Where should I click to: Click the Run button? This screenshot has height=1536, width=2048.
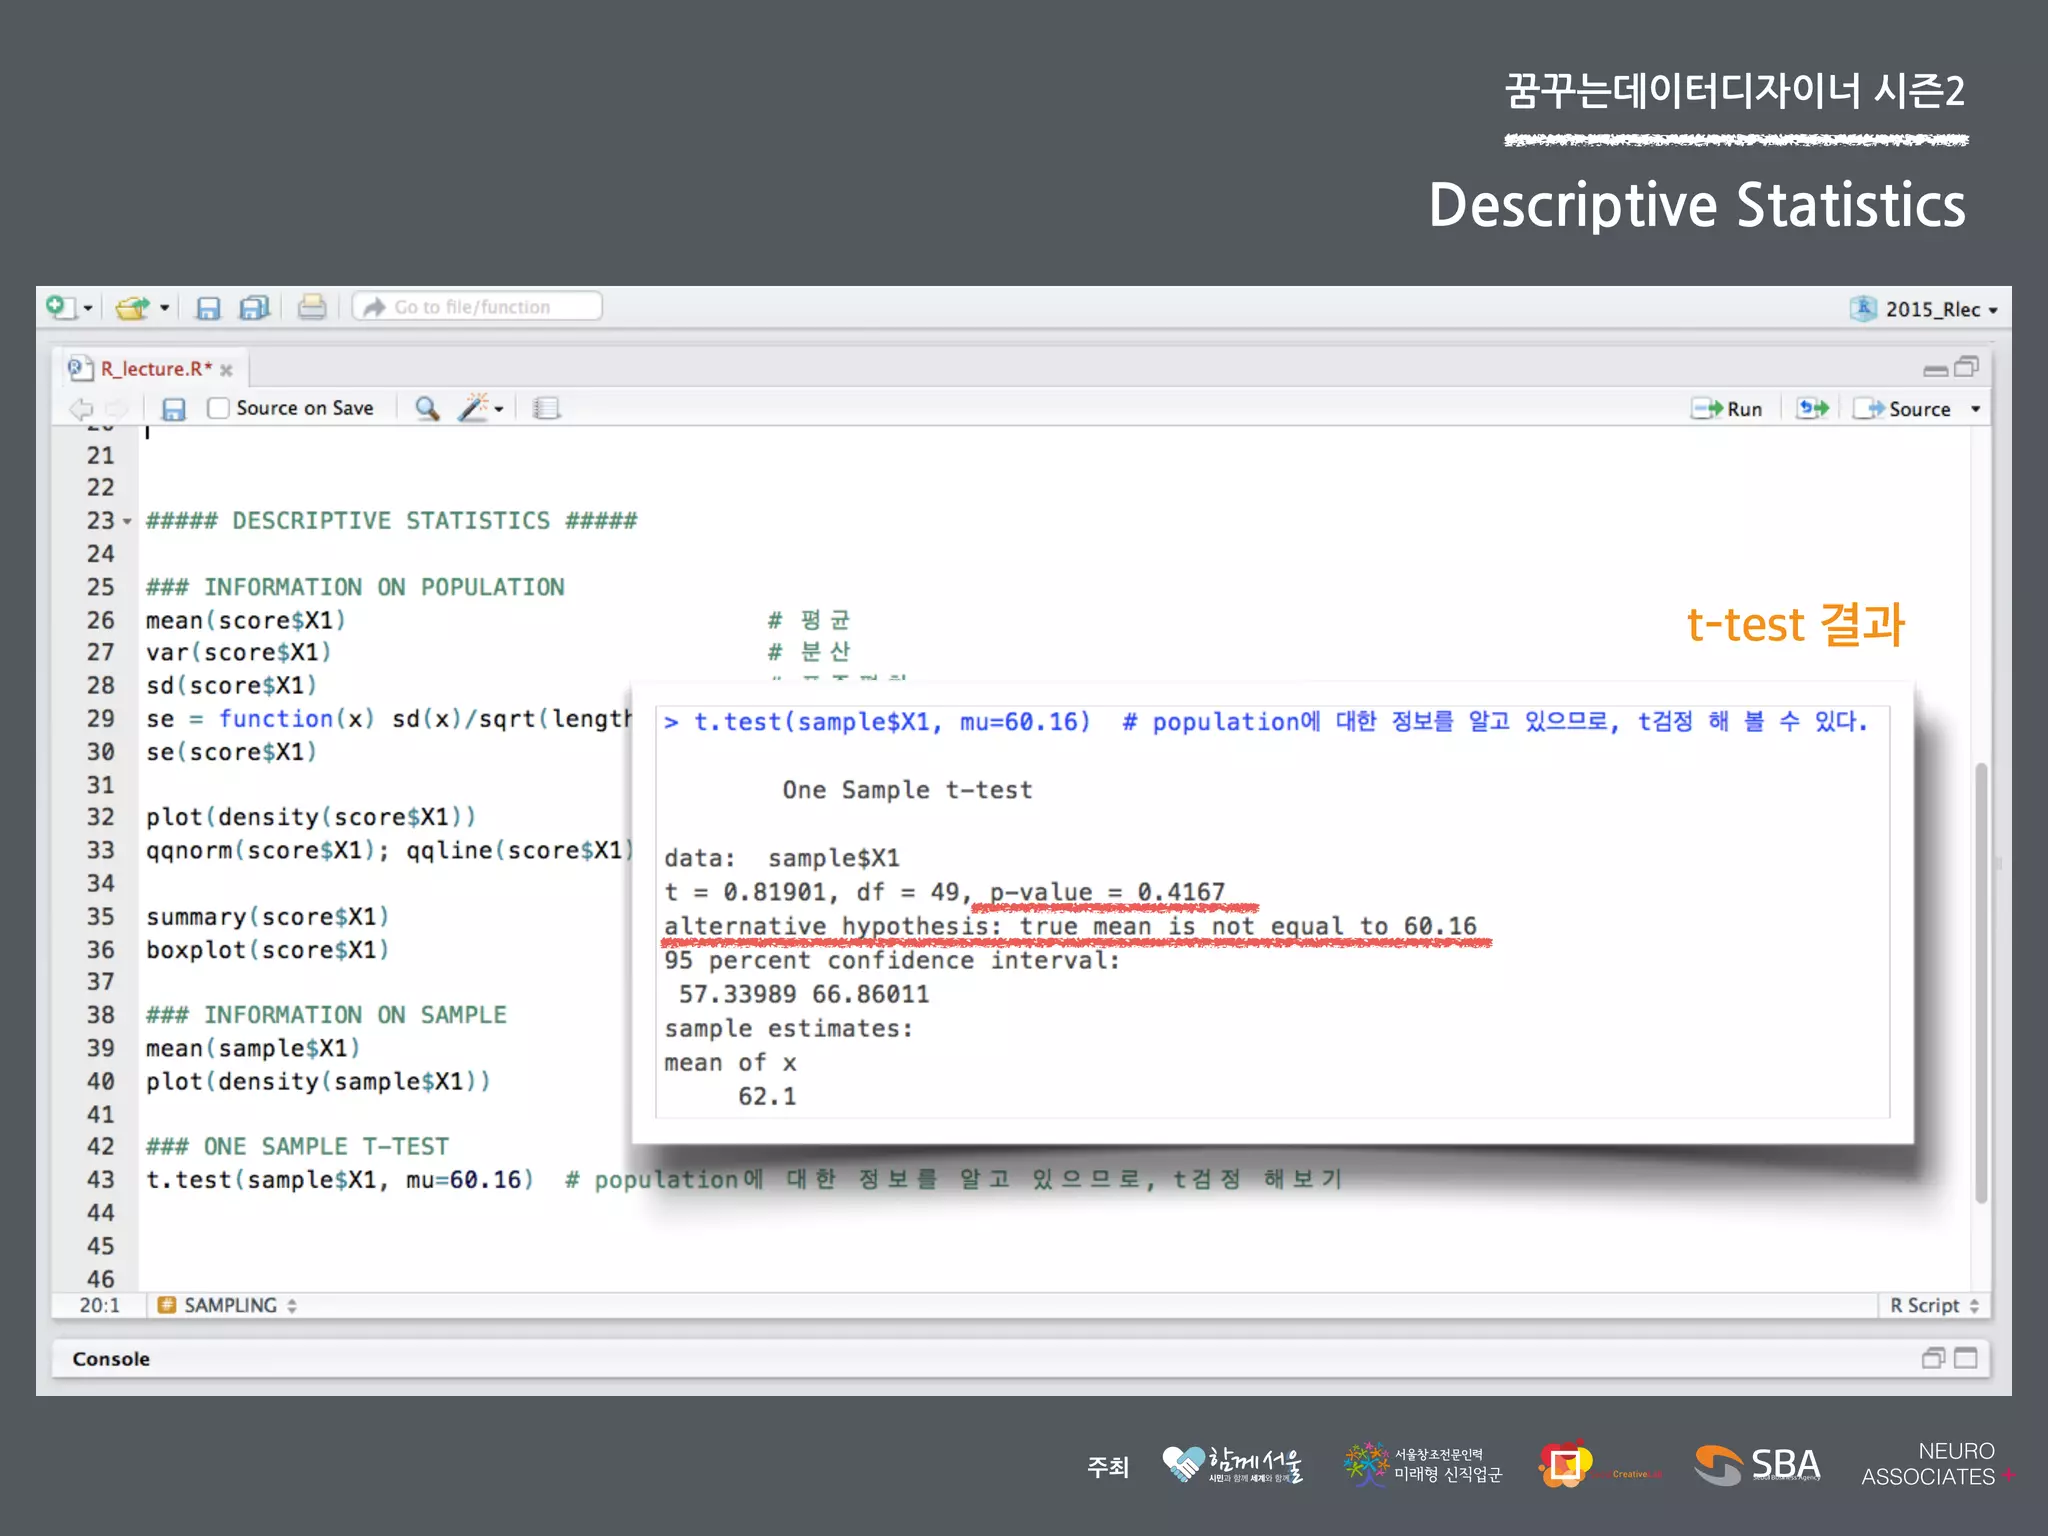point(1728,409)
